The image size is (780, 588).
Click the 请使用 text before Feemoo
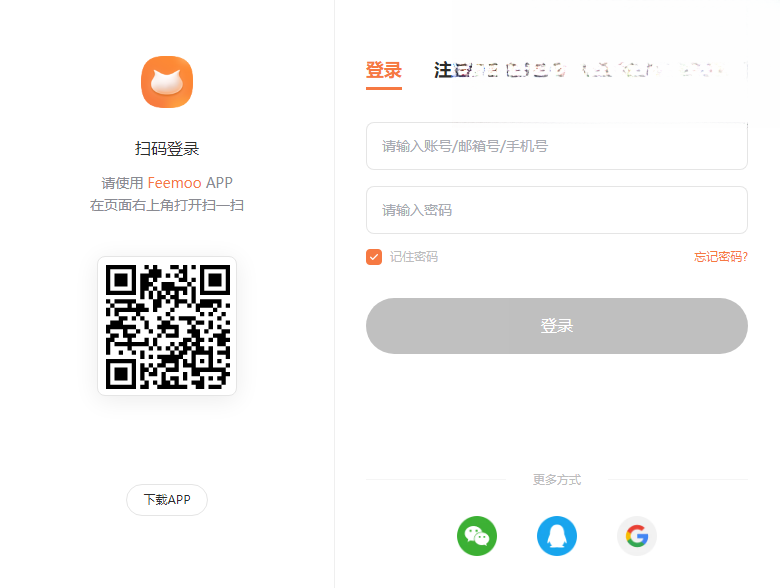(x=122, y=183)
